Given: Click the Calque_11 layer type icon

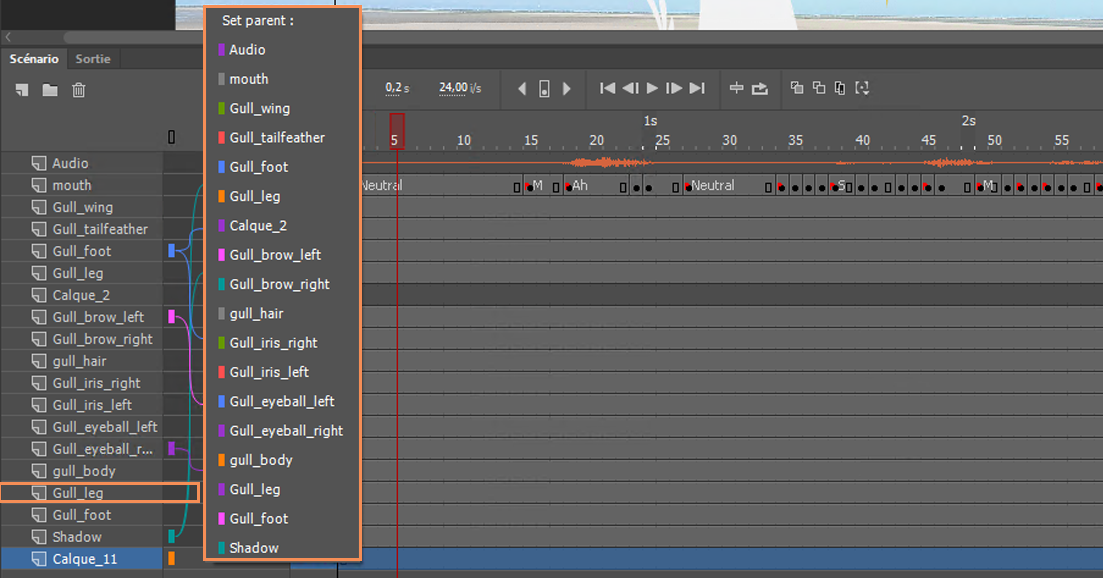Looking at the screenshot, I should pyautogui.click(x=39, y=559).
